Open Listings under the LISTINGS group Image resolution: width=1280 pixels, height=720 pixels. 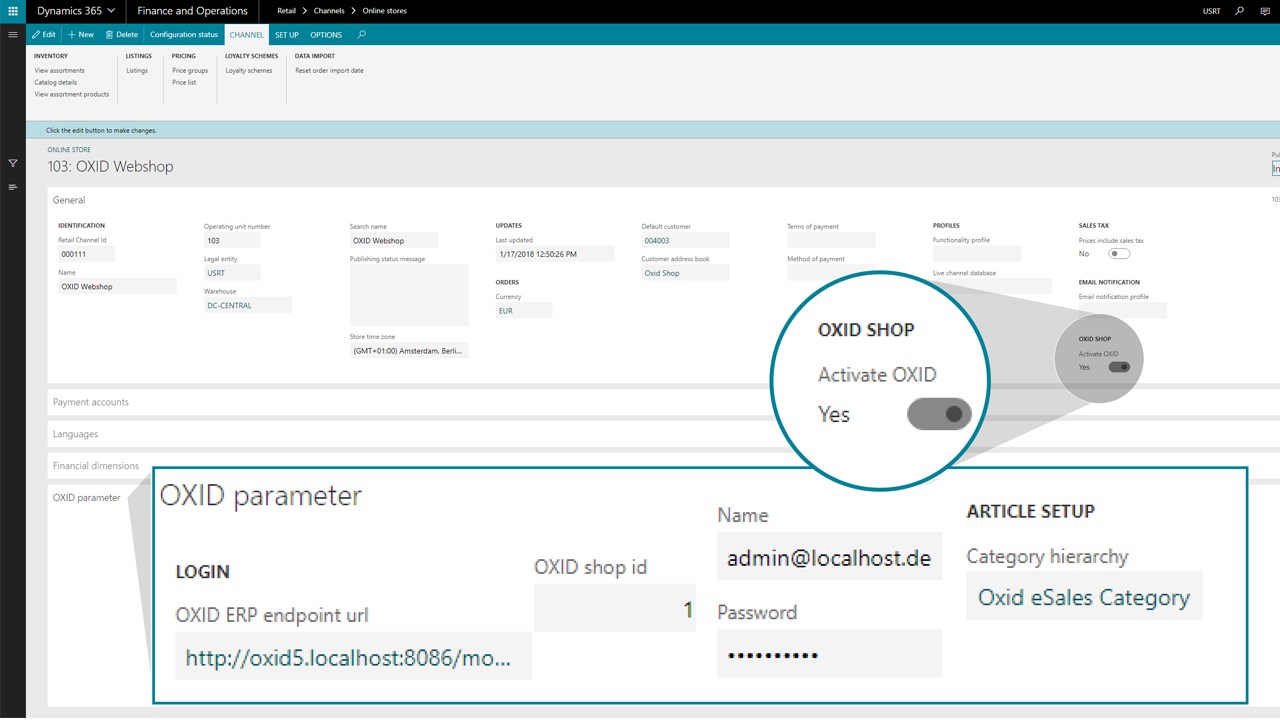pyautogui.click(x=137, y=71)
